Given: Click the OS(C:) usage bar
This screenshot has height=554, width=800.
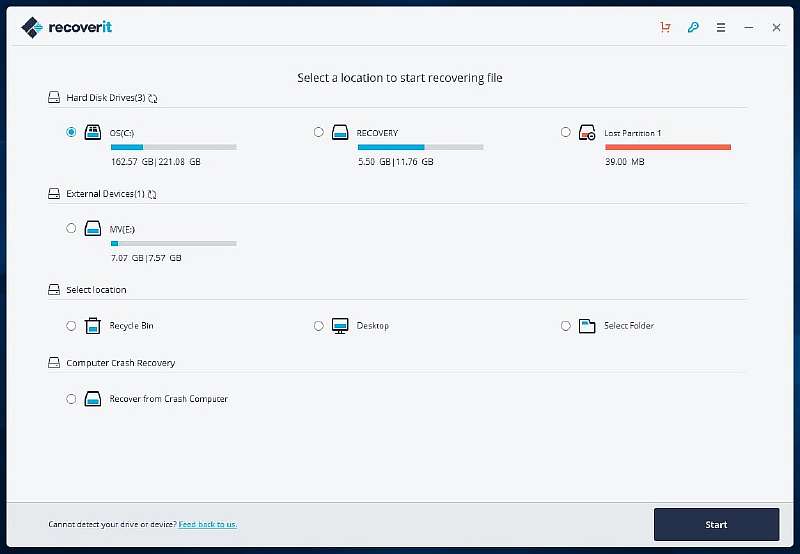Looking at the screenshot, I should pyautogui.click(x=173, y=147).
